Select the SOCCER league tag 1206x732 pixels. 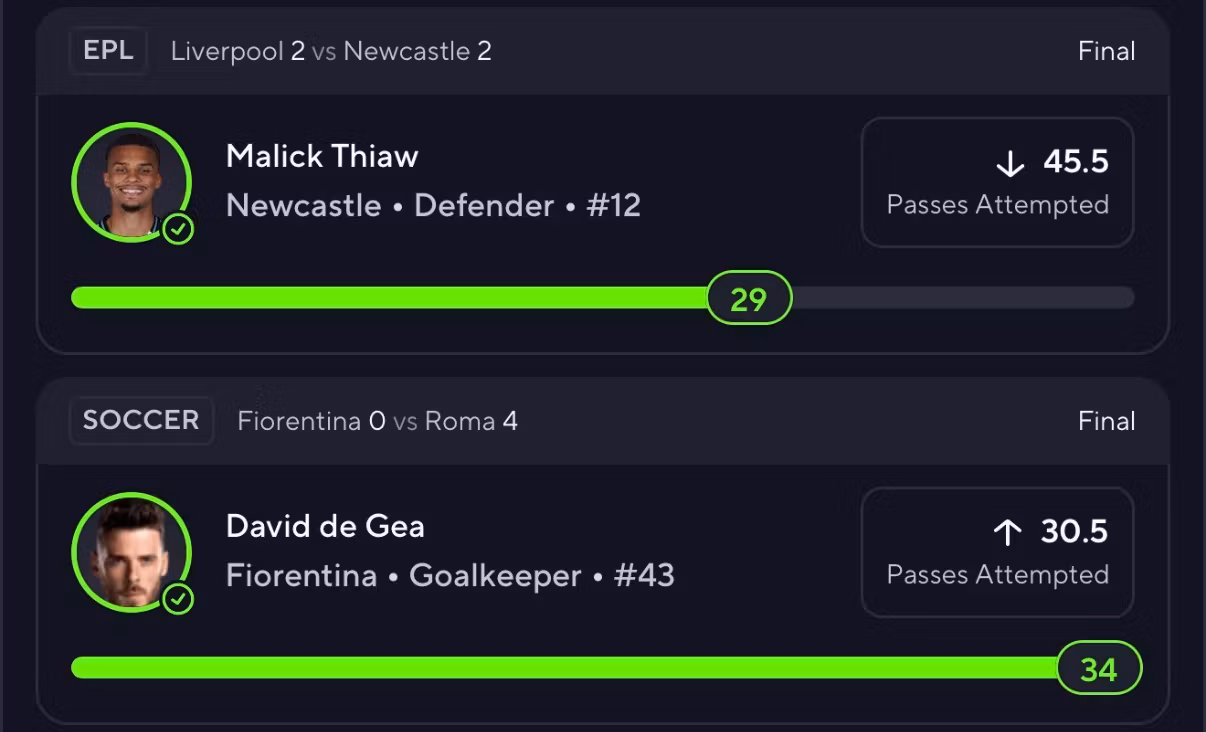click(141, 420)
